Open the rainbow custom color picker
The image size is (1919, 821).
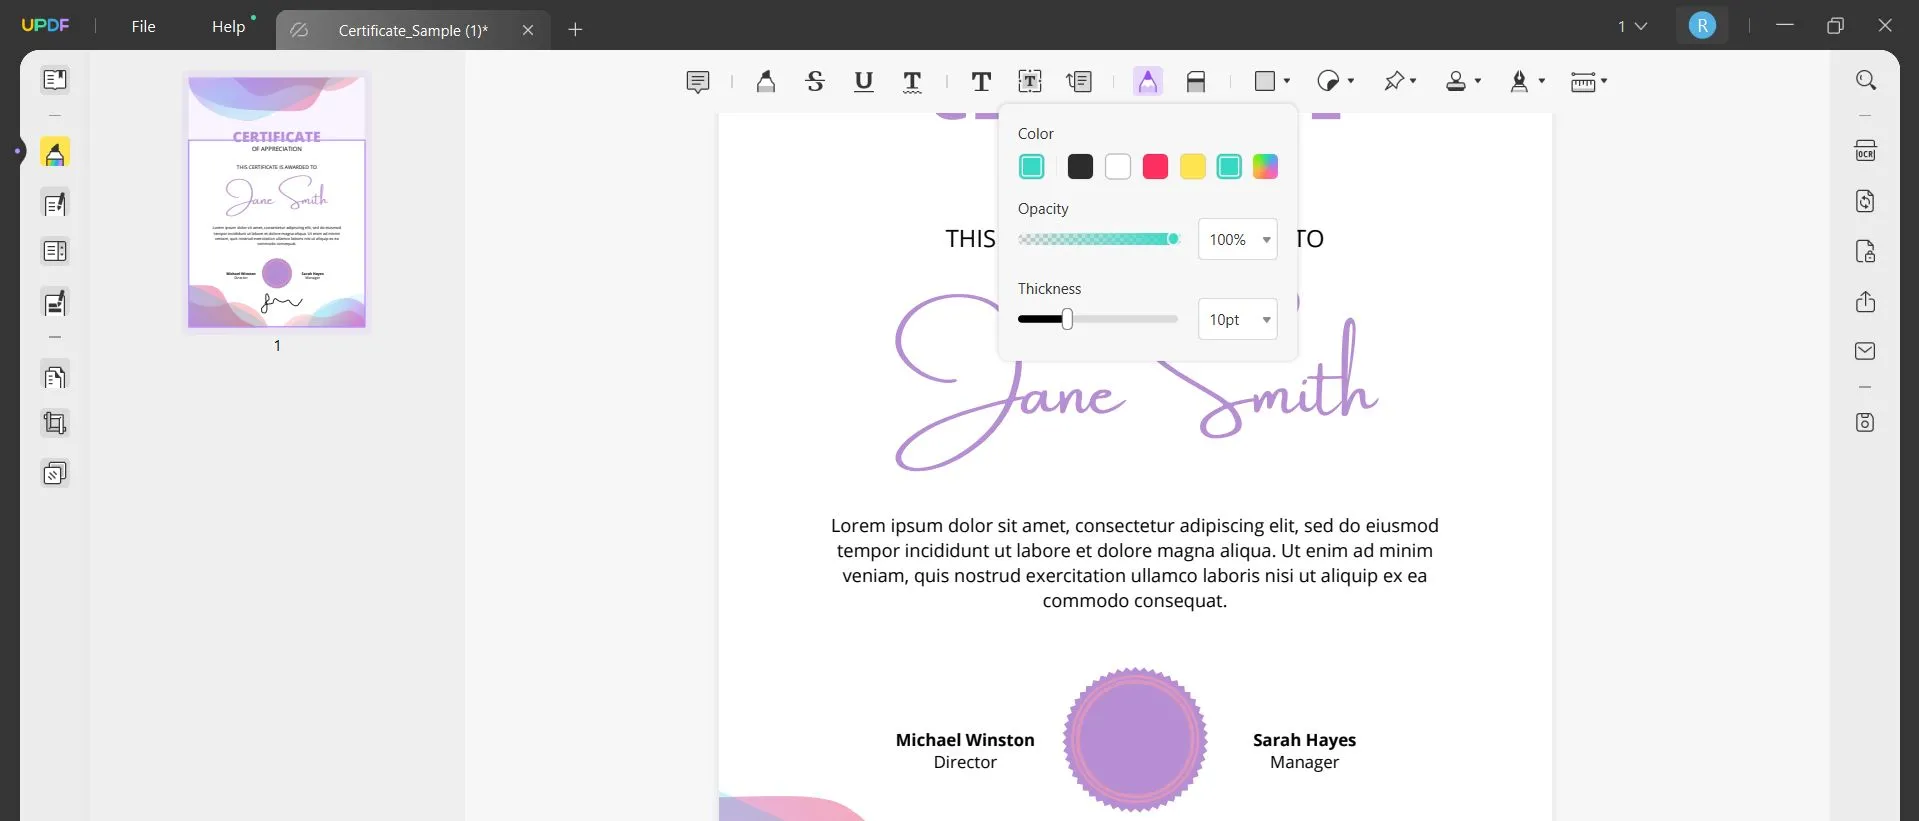(x=1266, y=167)
